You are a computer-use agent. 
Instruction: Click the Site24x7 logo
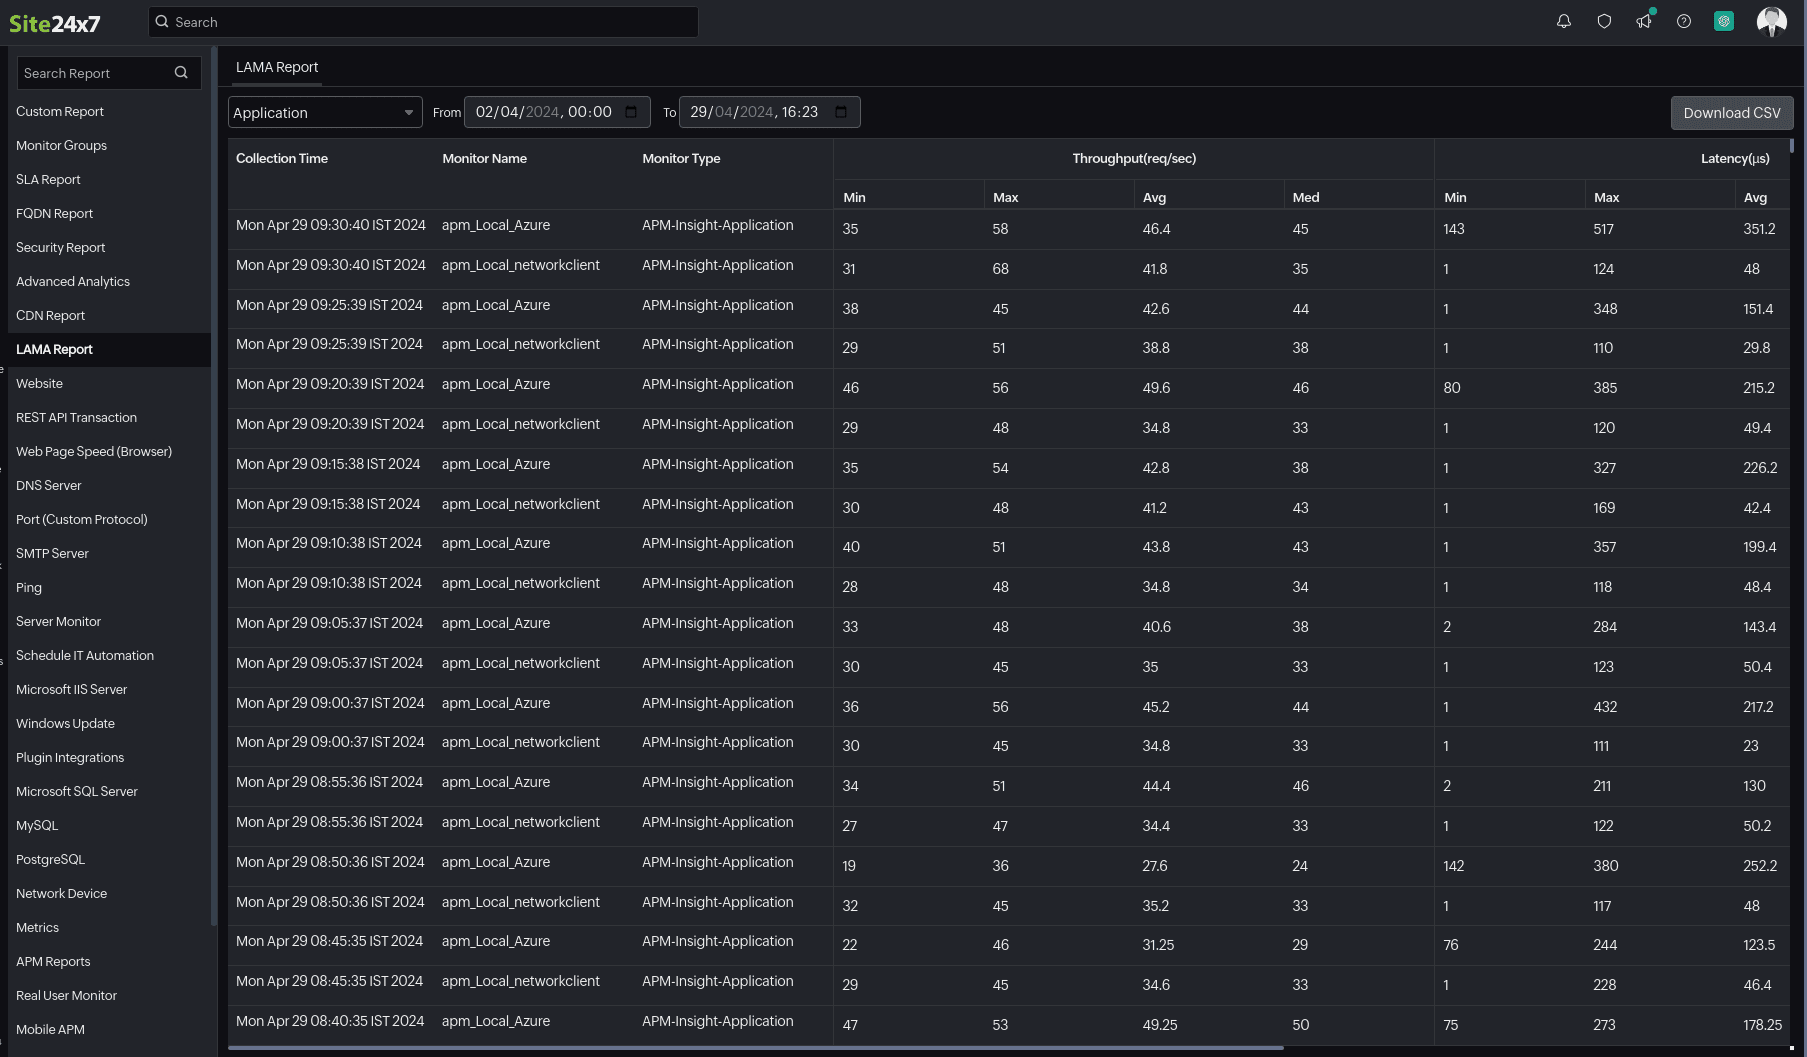point(55,23)
